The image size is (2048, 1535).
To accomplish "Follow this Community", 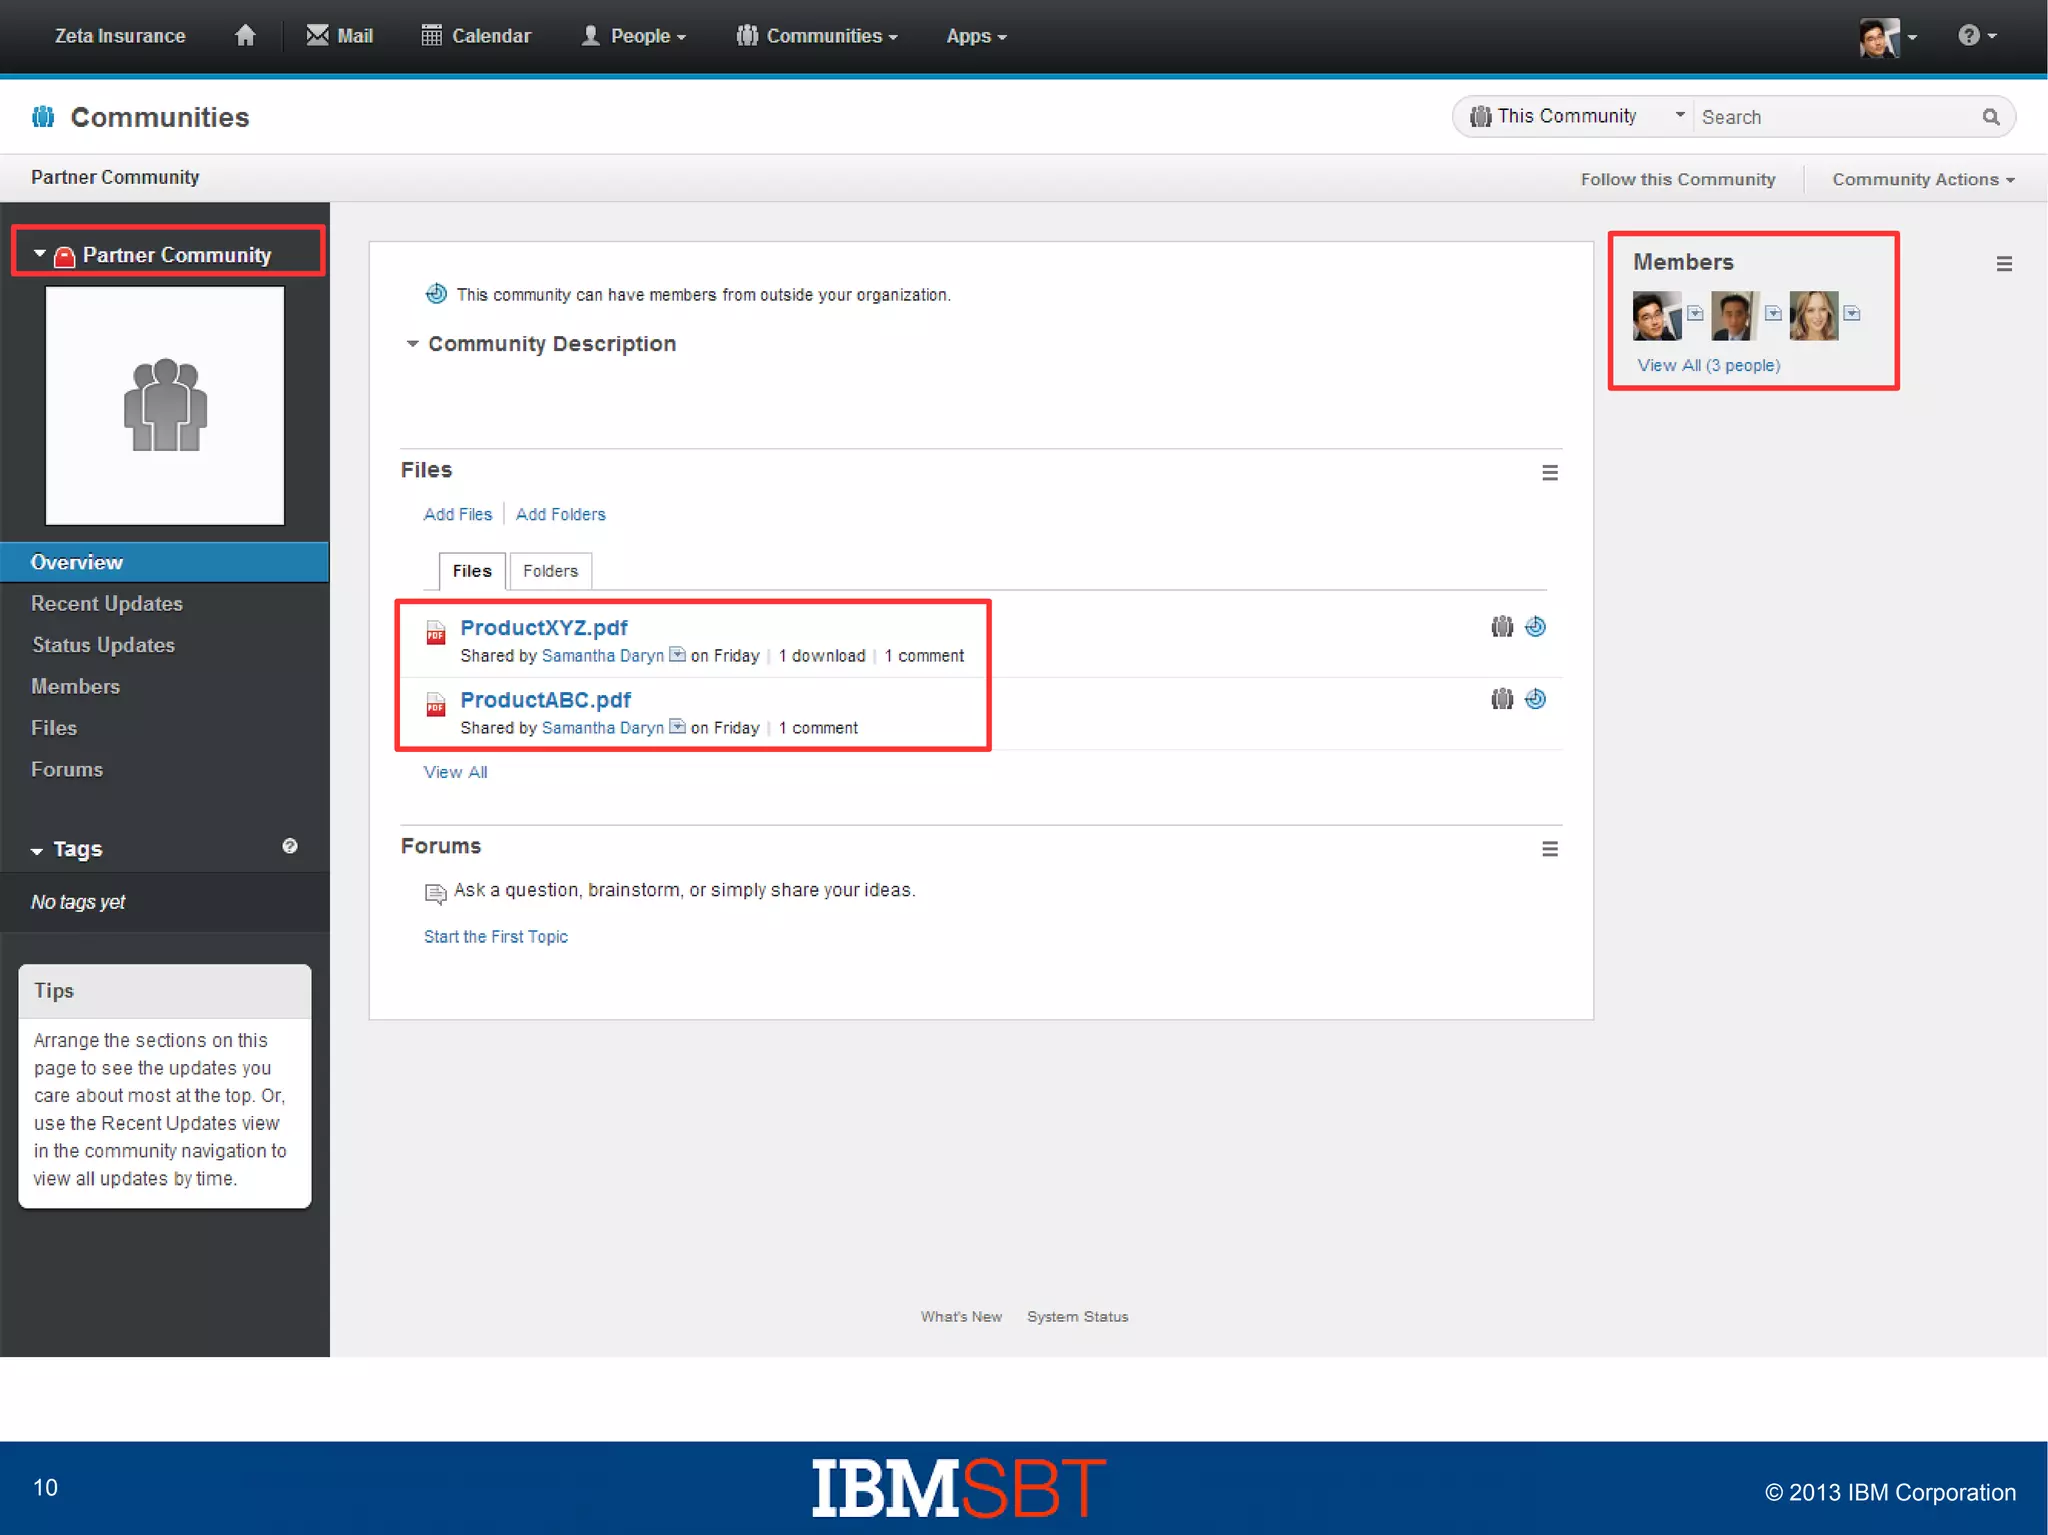I will [x=1678, y=179].
